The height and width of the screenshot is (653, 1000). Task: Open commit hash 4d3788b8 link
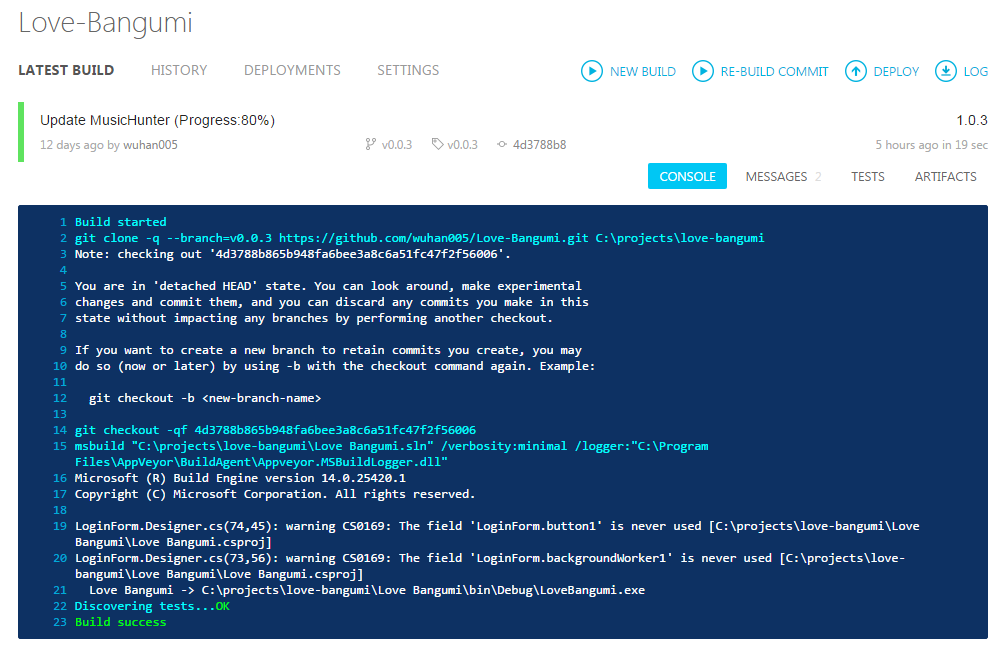539,145
